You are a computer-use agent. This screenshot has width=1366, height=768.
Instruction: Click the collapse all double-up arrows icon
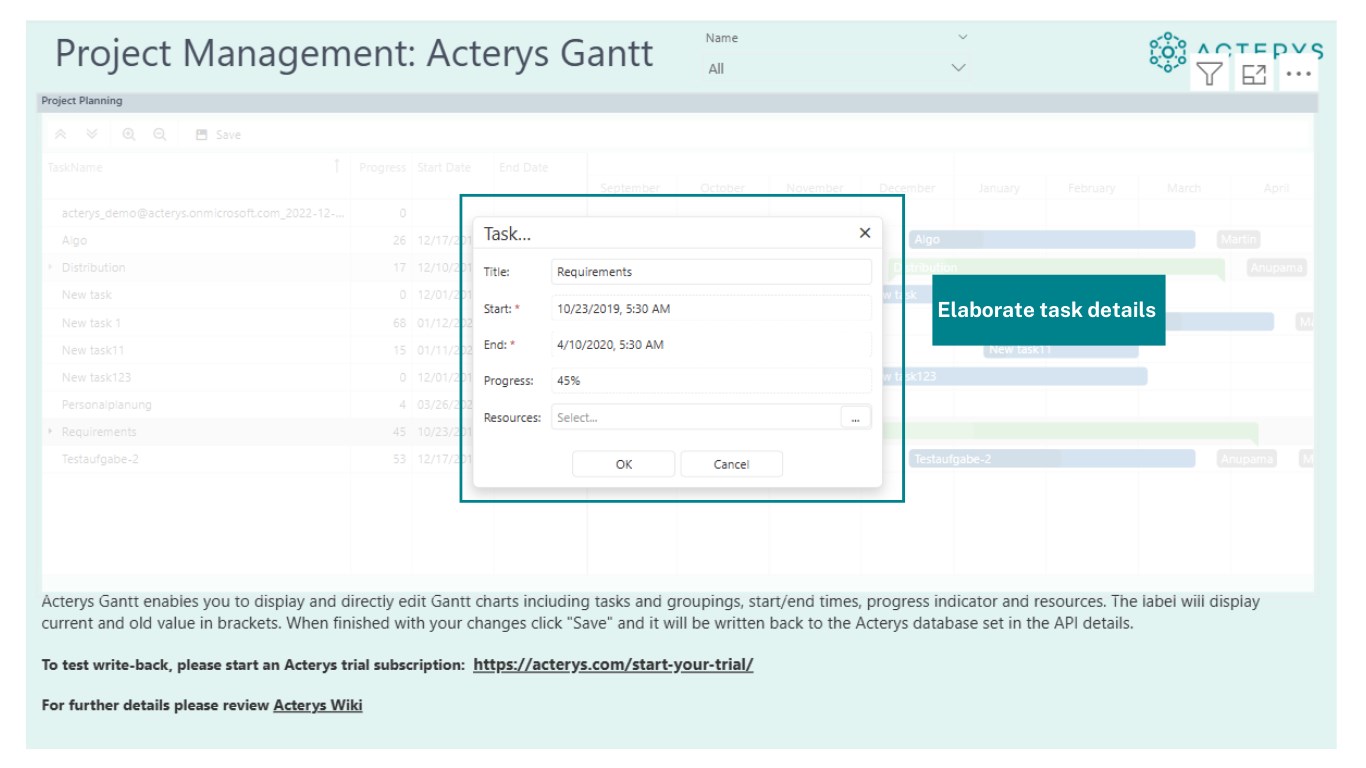[x=60, y=134]
